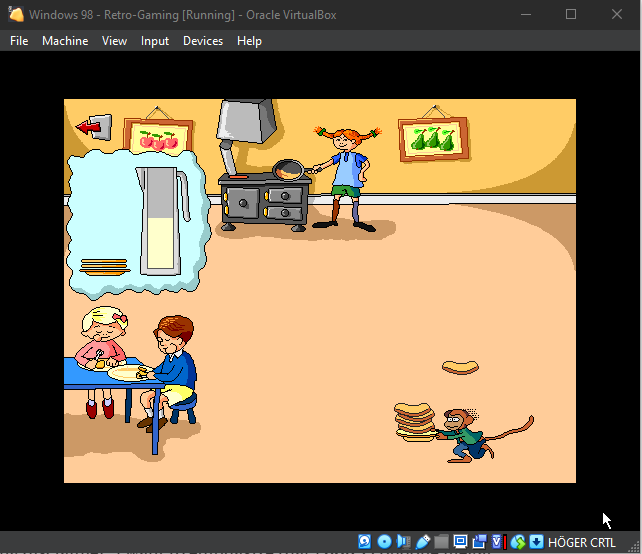Click the batter jug in the thought bubble
642x554 pixels.
(162, 220)
